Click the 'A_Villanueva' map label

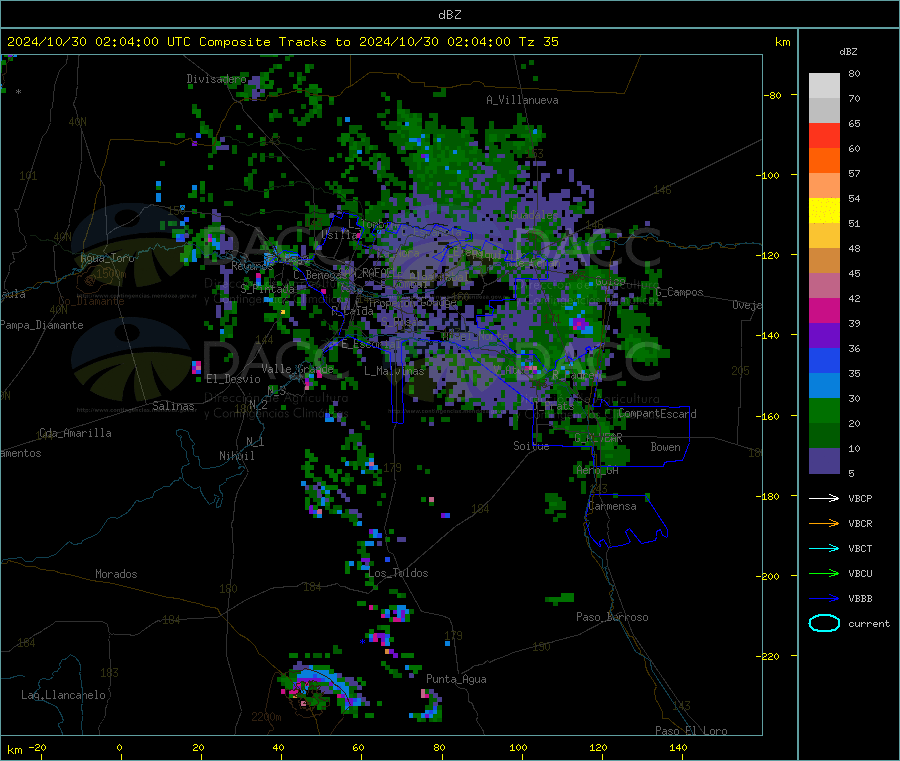coord(522,100)
